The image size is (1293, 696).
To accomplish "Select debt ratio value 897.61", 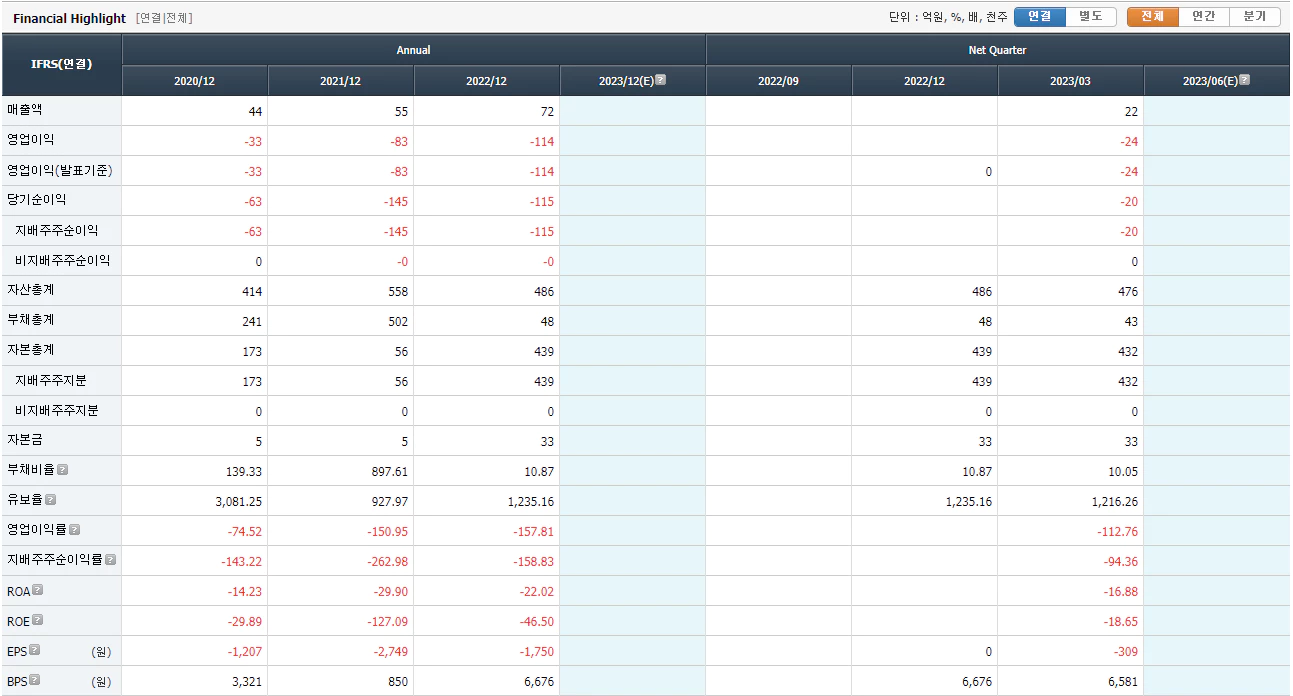I will click(x=388, y=472).
